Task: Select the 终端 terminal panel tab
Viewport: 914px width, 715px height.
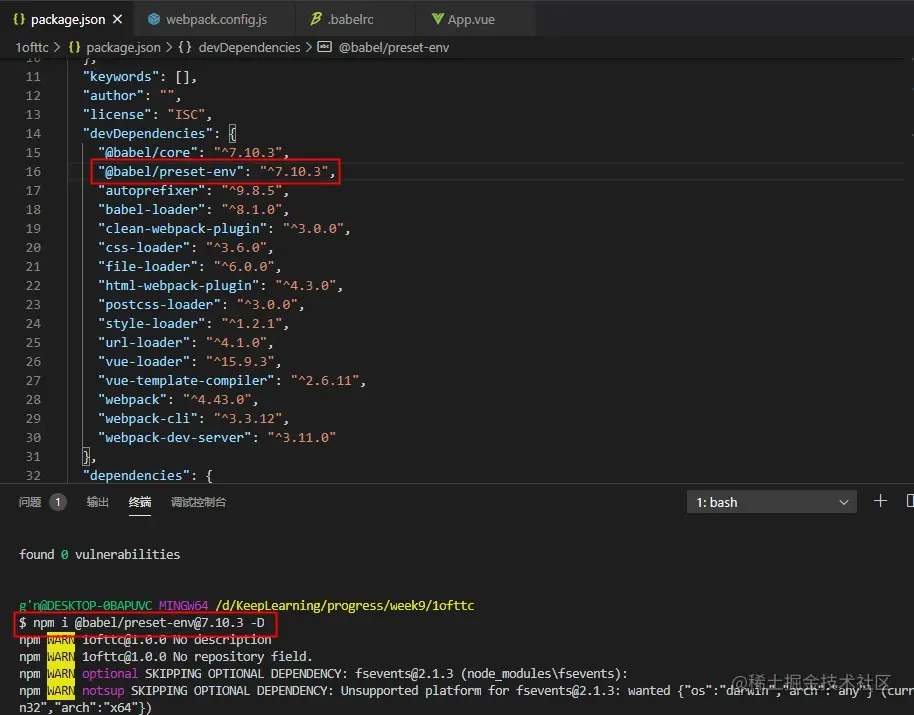Action: point(140,502)
